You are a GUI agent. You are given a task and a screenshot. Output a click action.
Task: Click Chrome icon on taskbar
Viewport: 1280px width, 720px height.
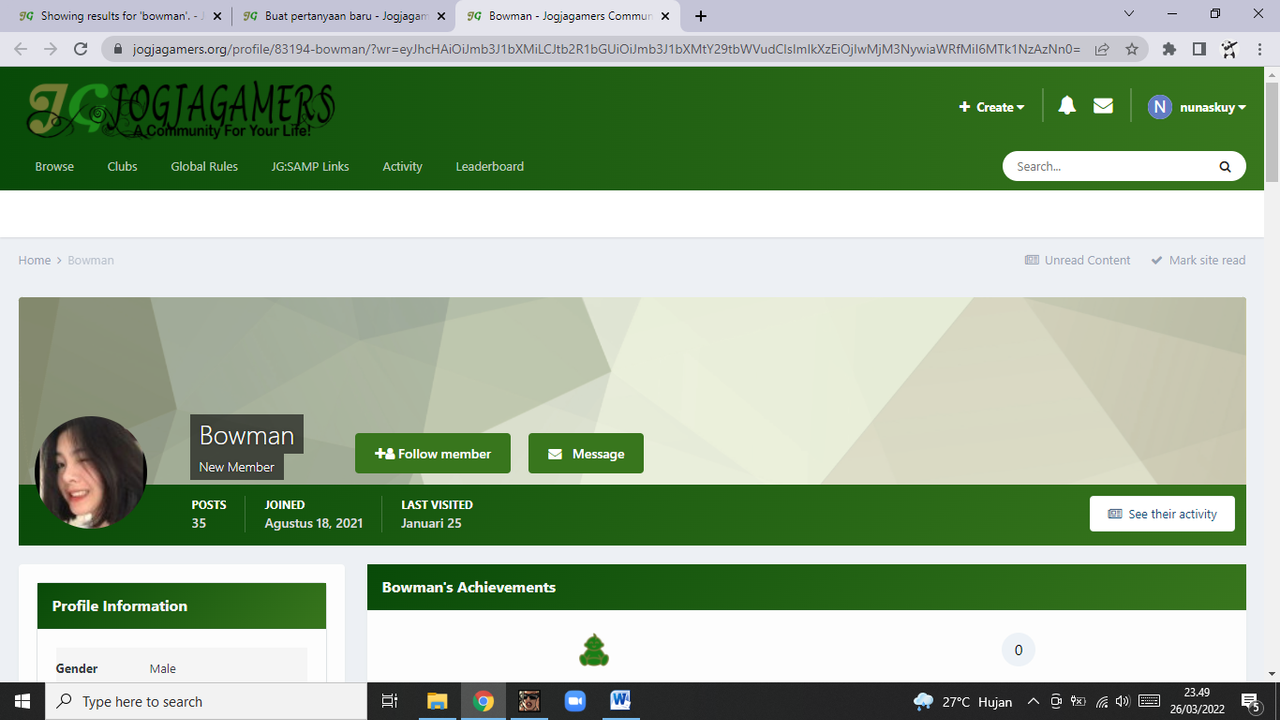483,701
